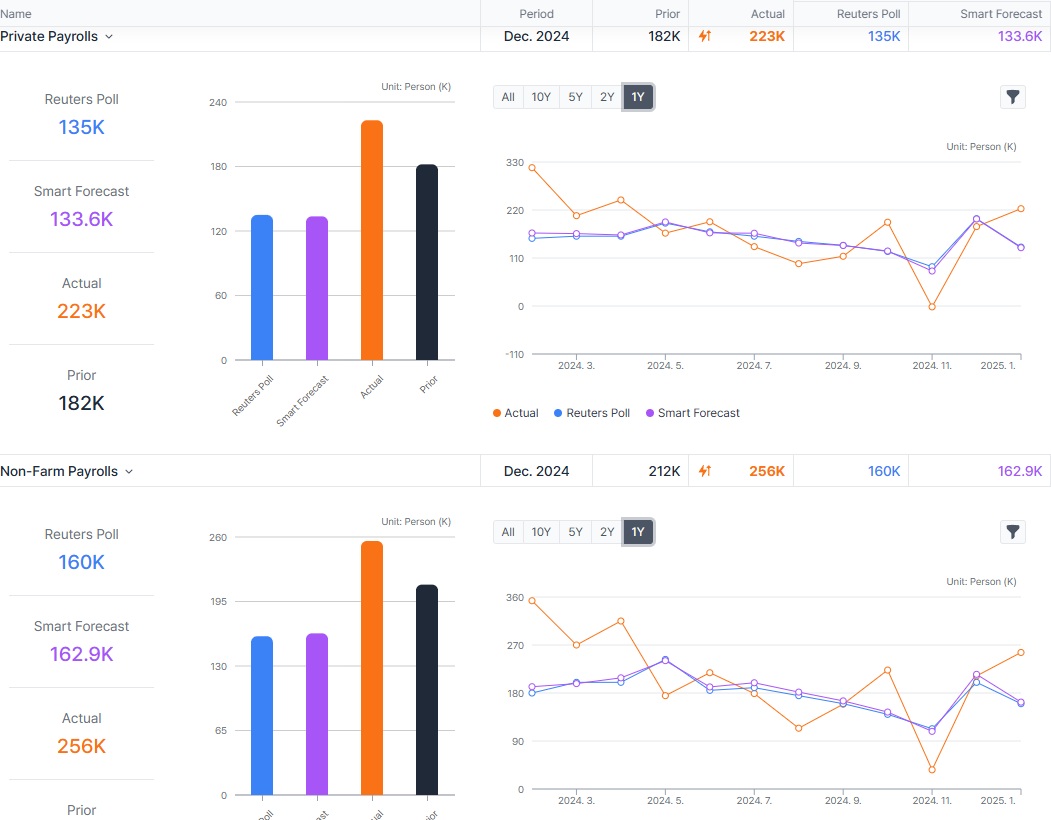Hide the Smart Forecast series in the legend

click(692, 413)
